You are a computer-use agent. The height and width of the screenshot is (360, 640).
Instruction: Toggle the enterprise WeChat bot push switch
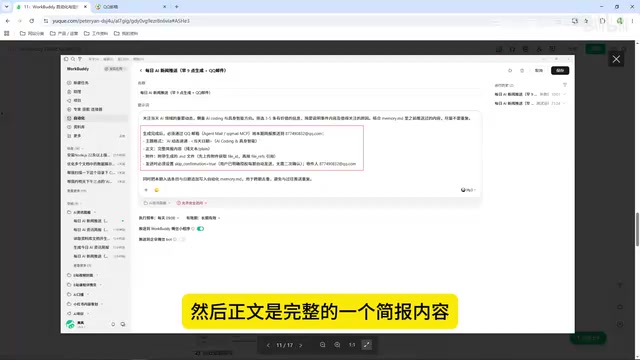tap(182, 239)
